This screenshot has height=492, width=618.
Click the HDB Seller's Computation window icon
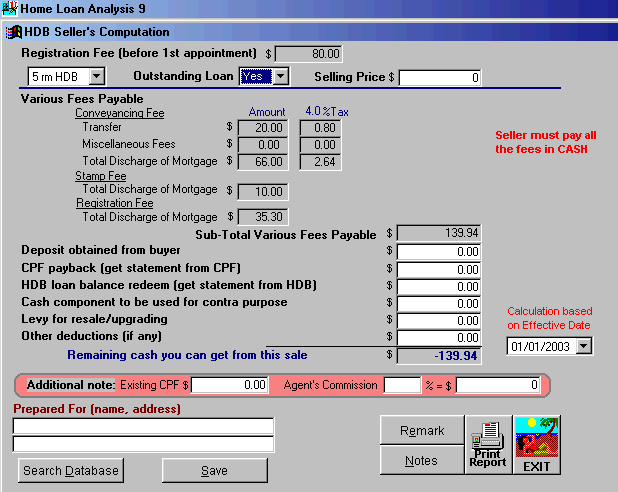13,32
